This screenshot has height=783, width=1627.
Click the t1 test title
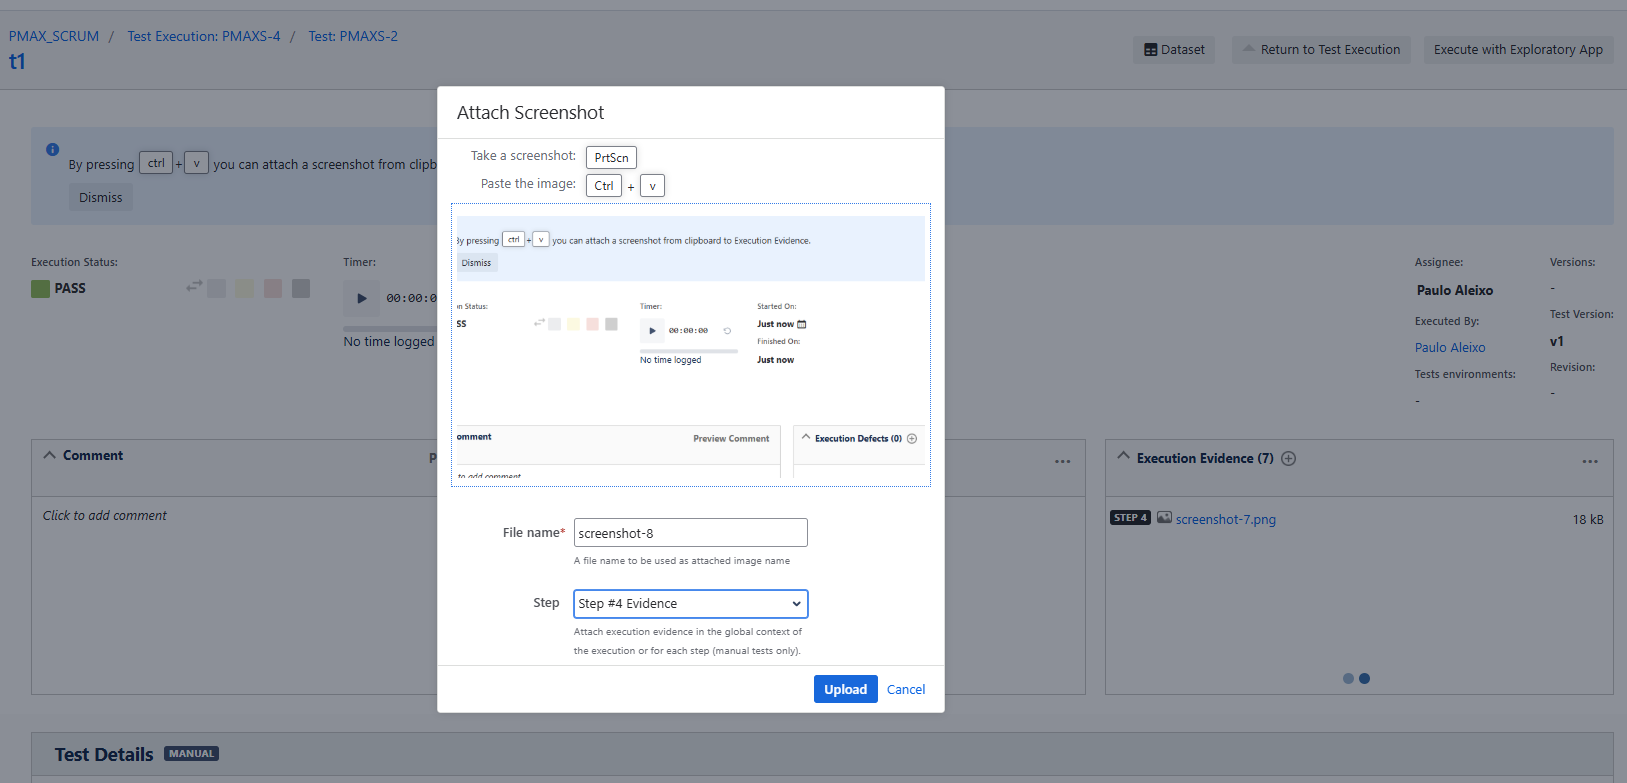click(17, 62)
